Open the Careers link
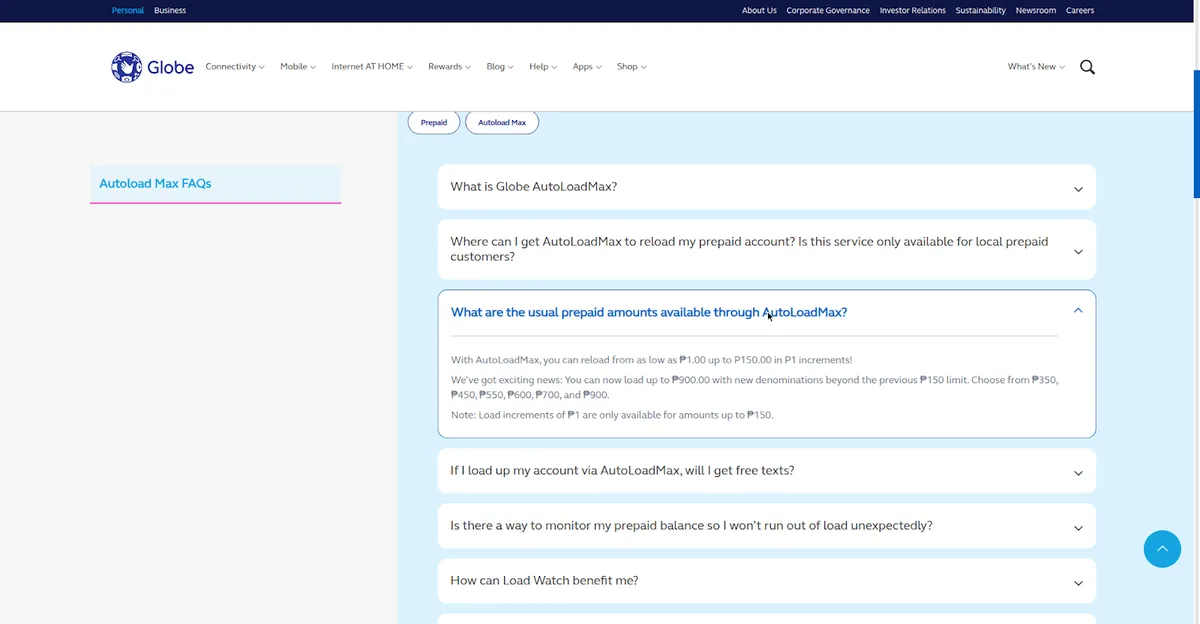 [x=1080, y=11]
